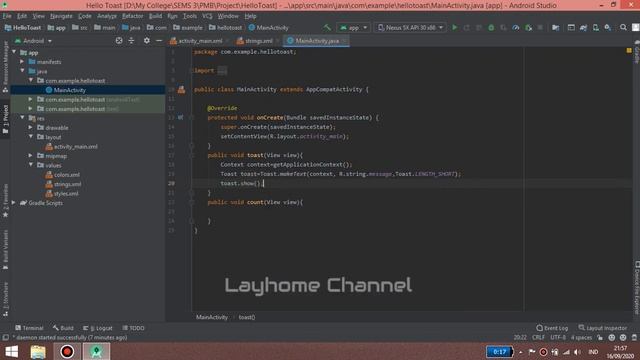
Task: Toggle the Resource Manager side tab
Action: tap(5, 67)
